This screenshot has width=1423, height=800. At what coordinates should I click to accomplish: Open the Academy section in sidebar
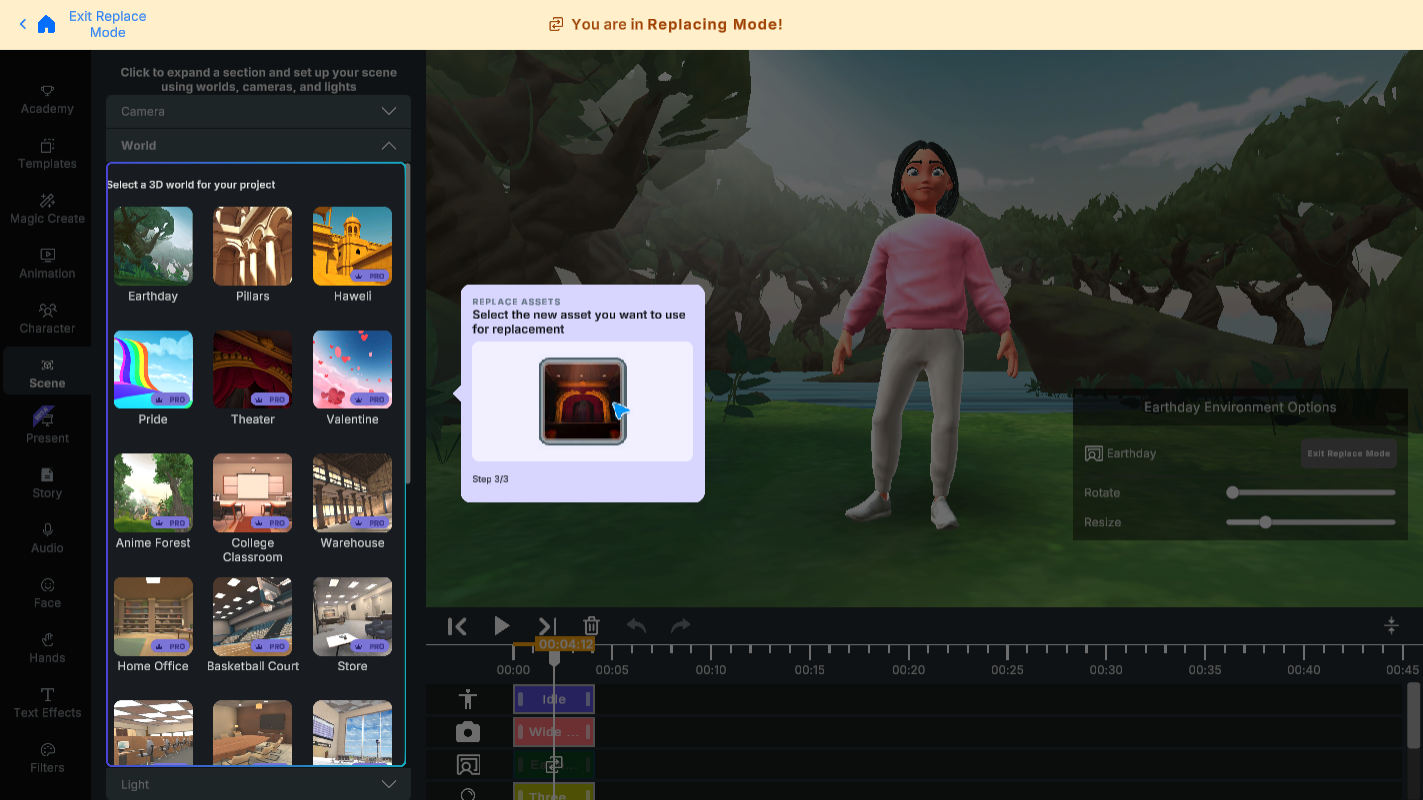pos(46,97)
